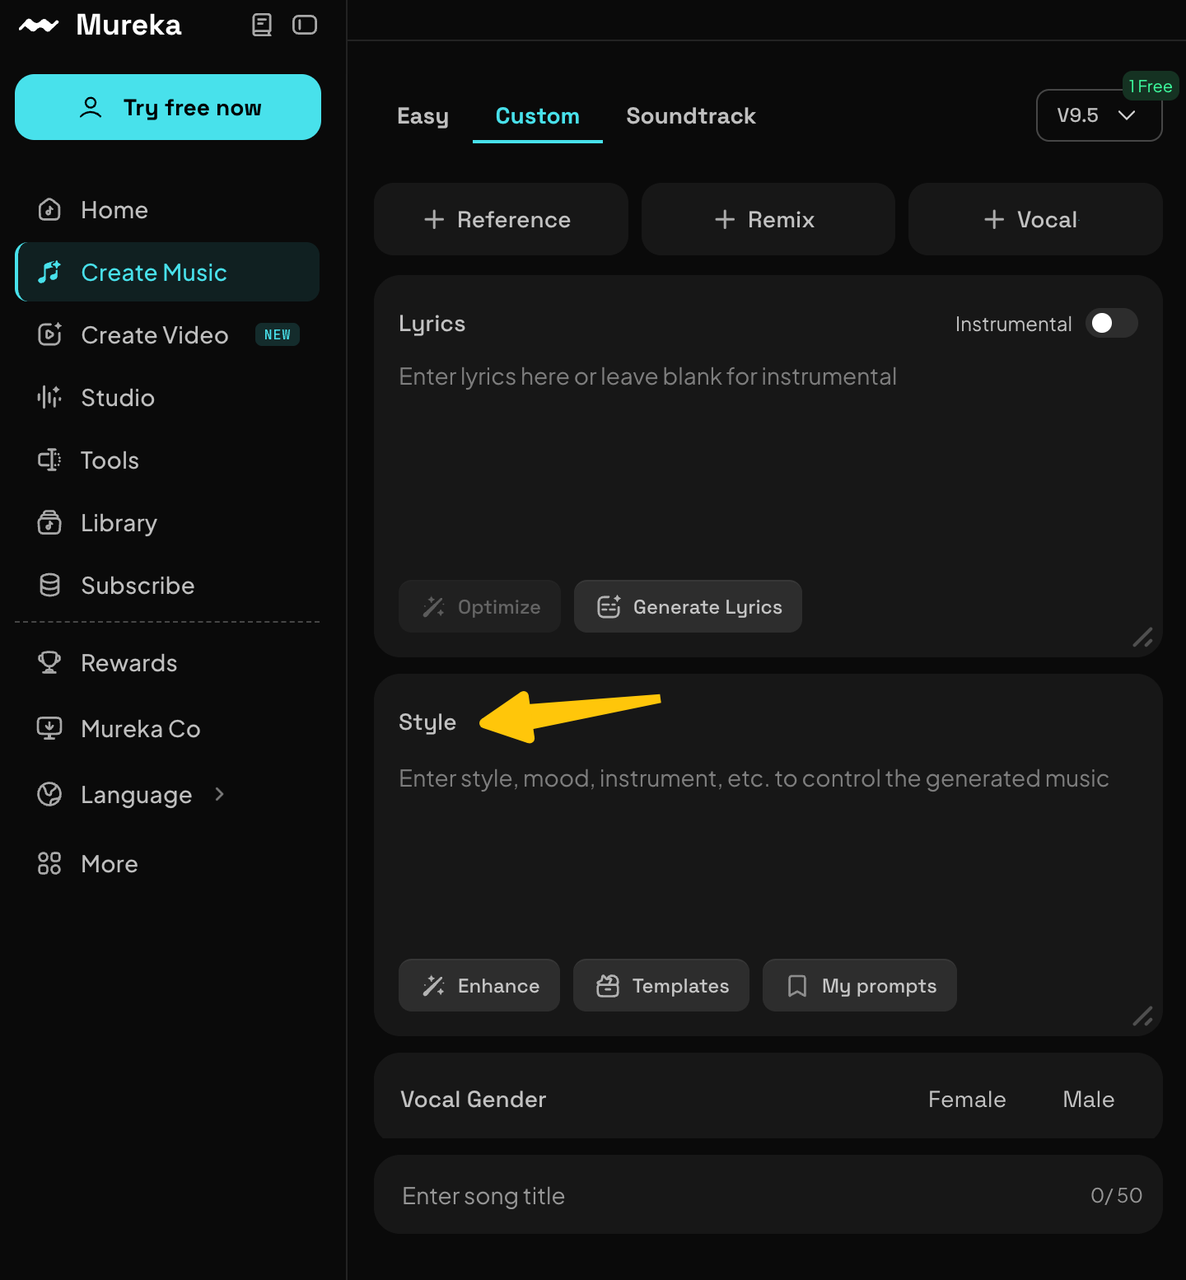Click the Create Music note icon
Image resolution: width=1186 pixels, height=1280 pixels.
click(49, 272)
